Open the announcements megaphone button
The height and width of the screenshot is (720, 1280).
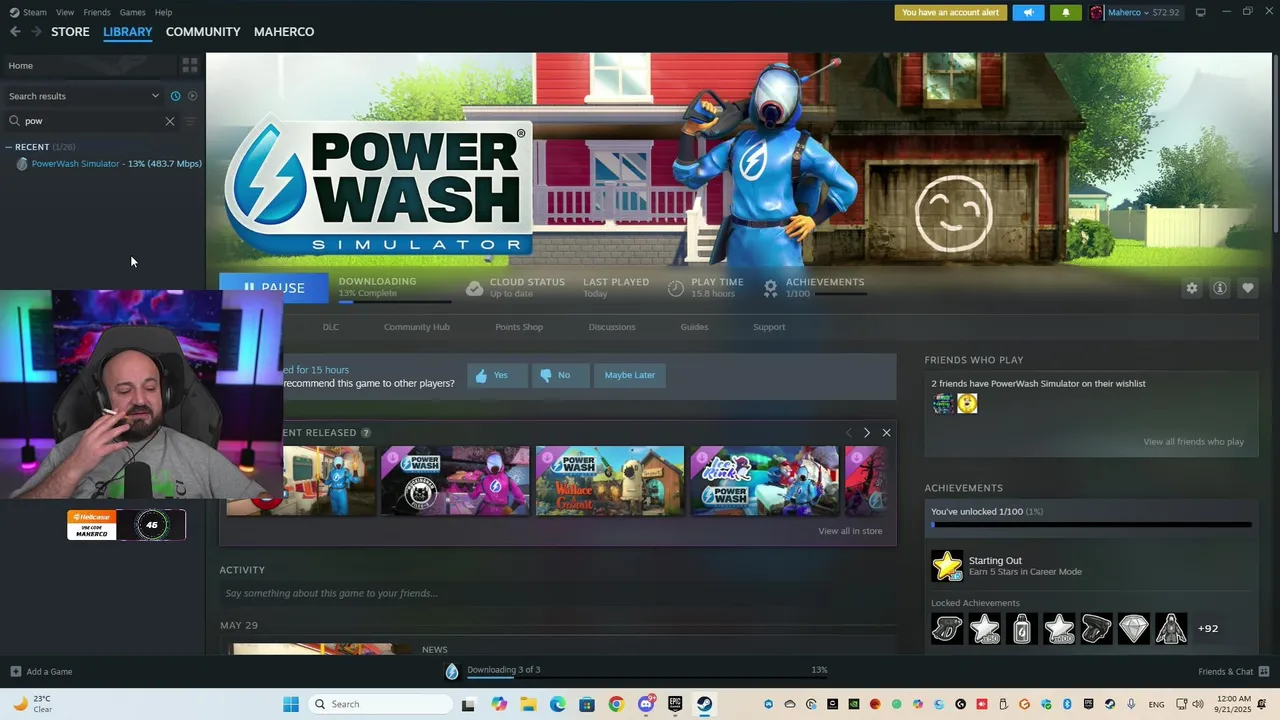(x=1028, y=13)
